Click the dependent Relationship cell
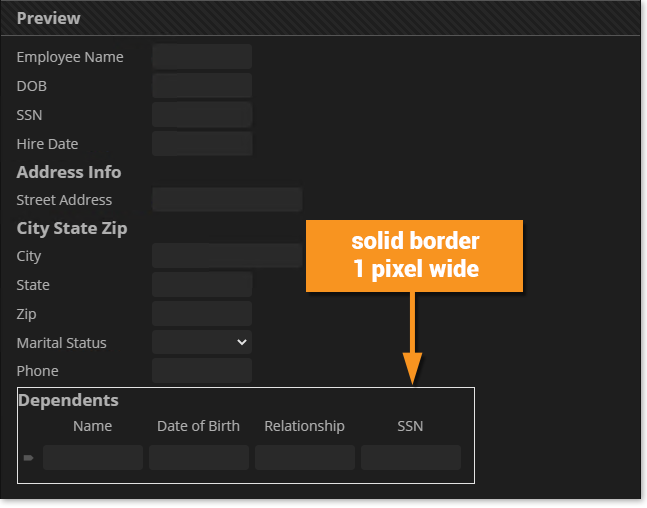Screen dimensions: 647x508 click(305, 458)
